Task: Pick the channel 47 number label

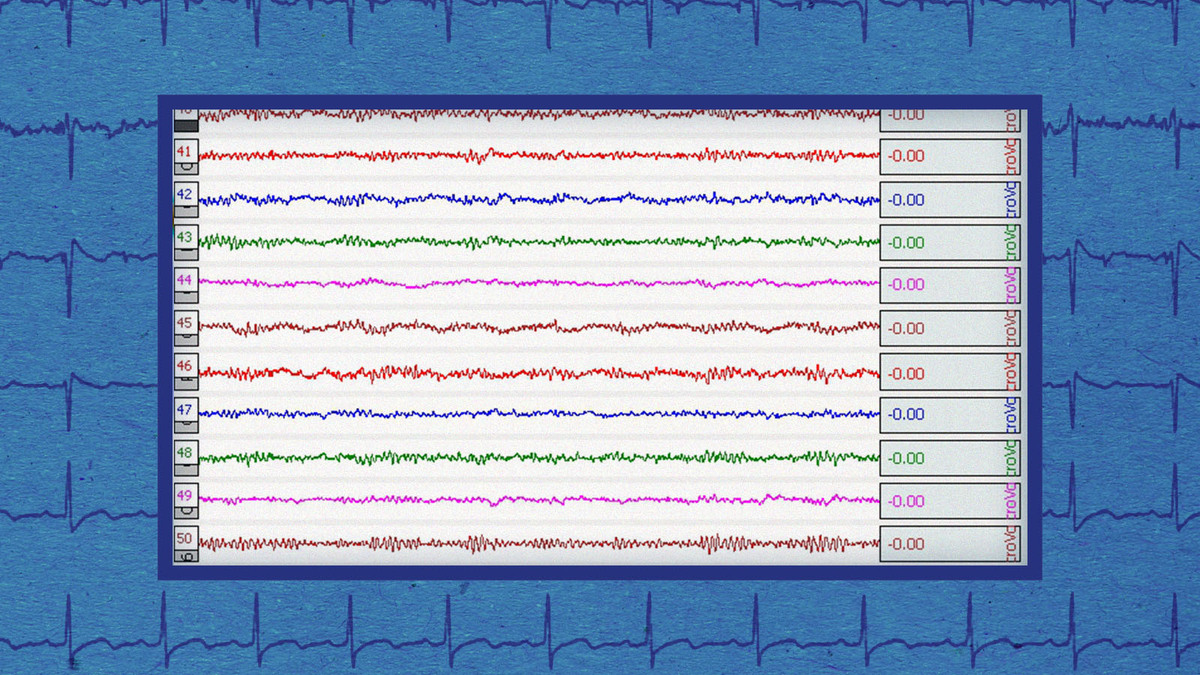Action: point(185,409)
